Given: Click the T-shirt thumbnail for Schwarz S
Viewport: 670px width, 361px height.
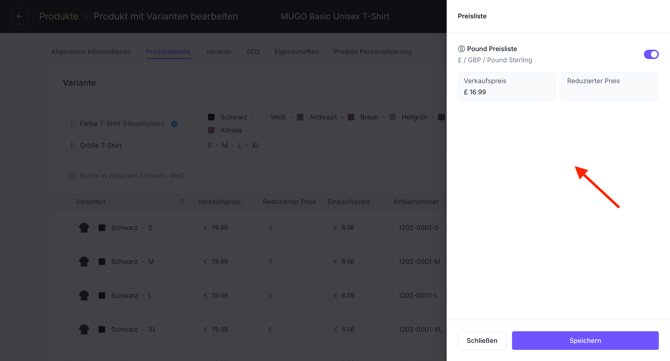Looking at the screenshot, I should [84, 228].
